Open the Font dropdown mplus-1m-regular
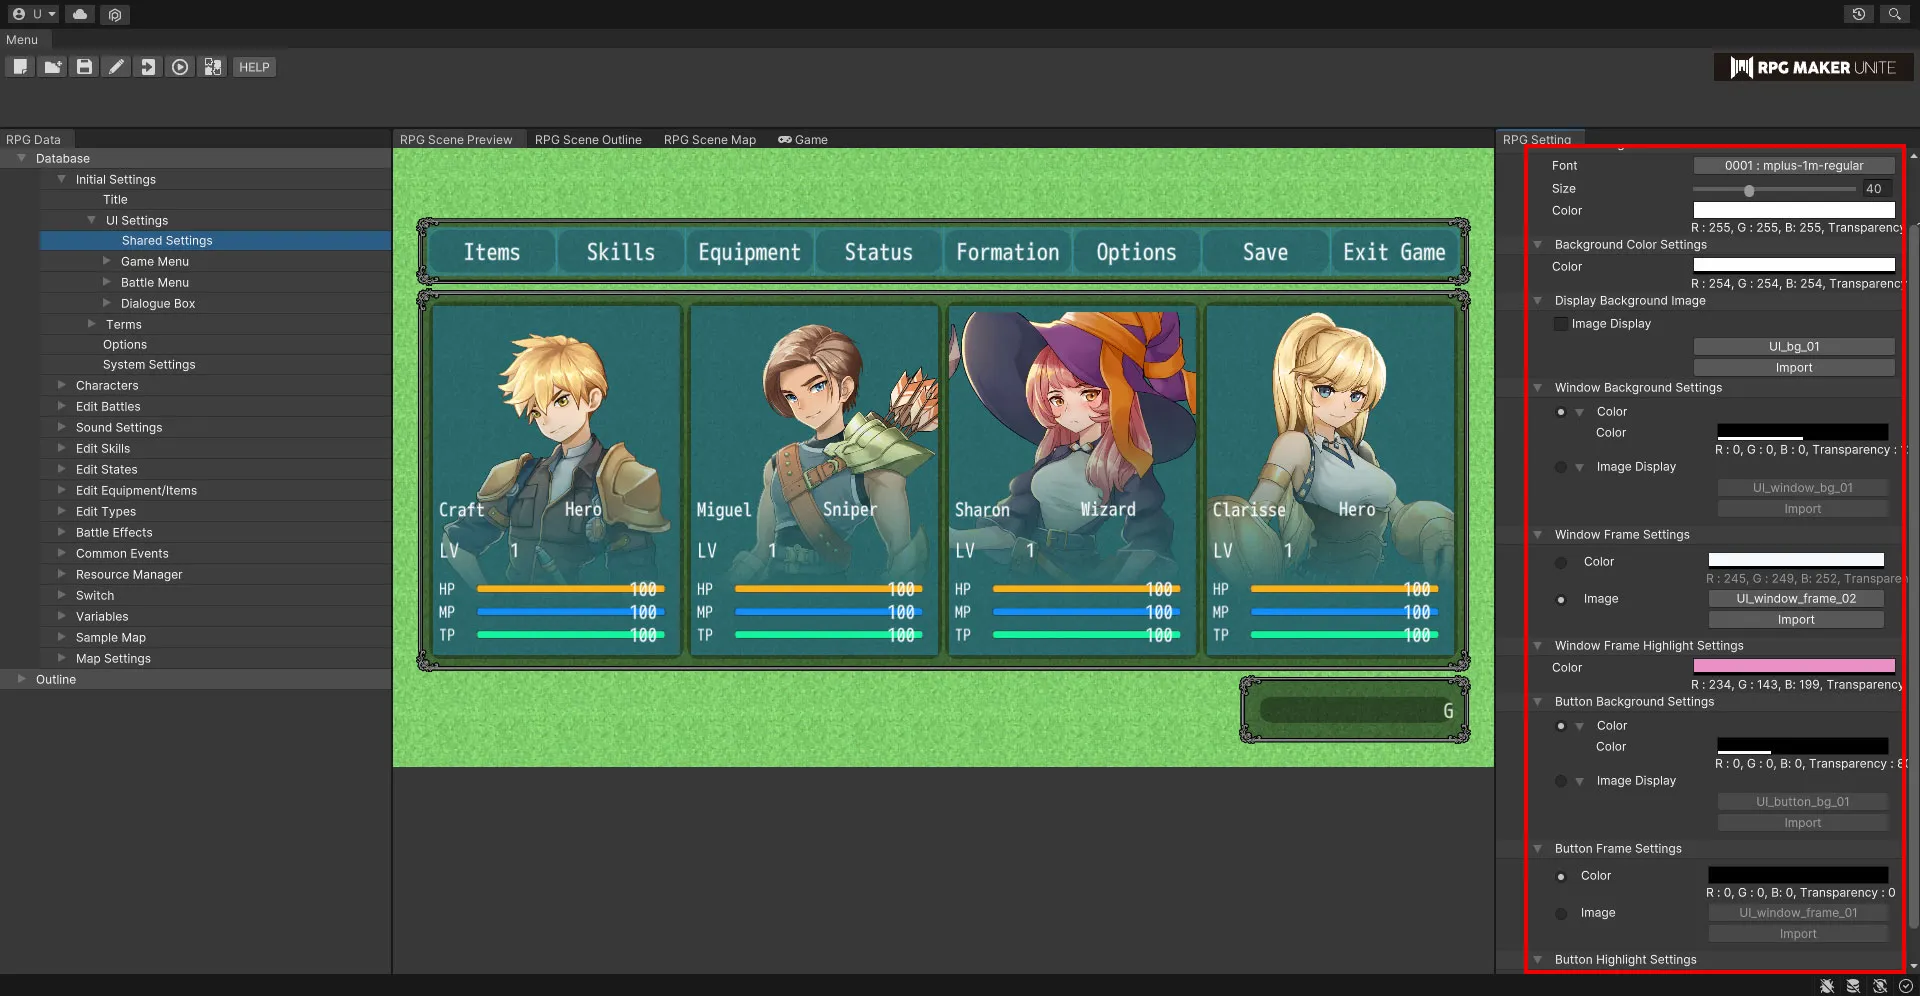 point(1793,166)
